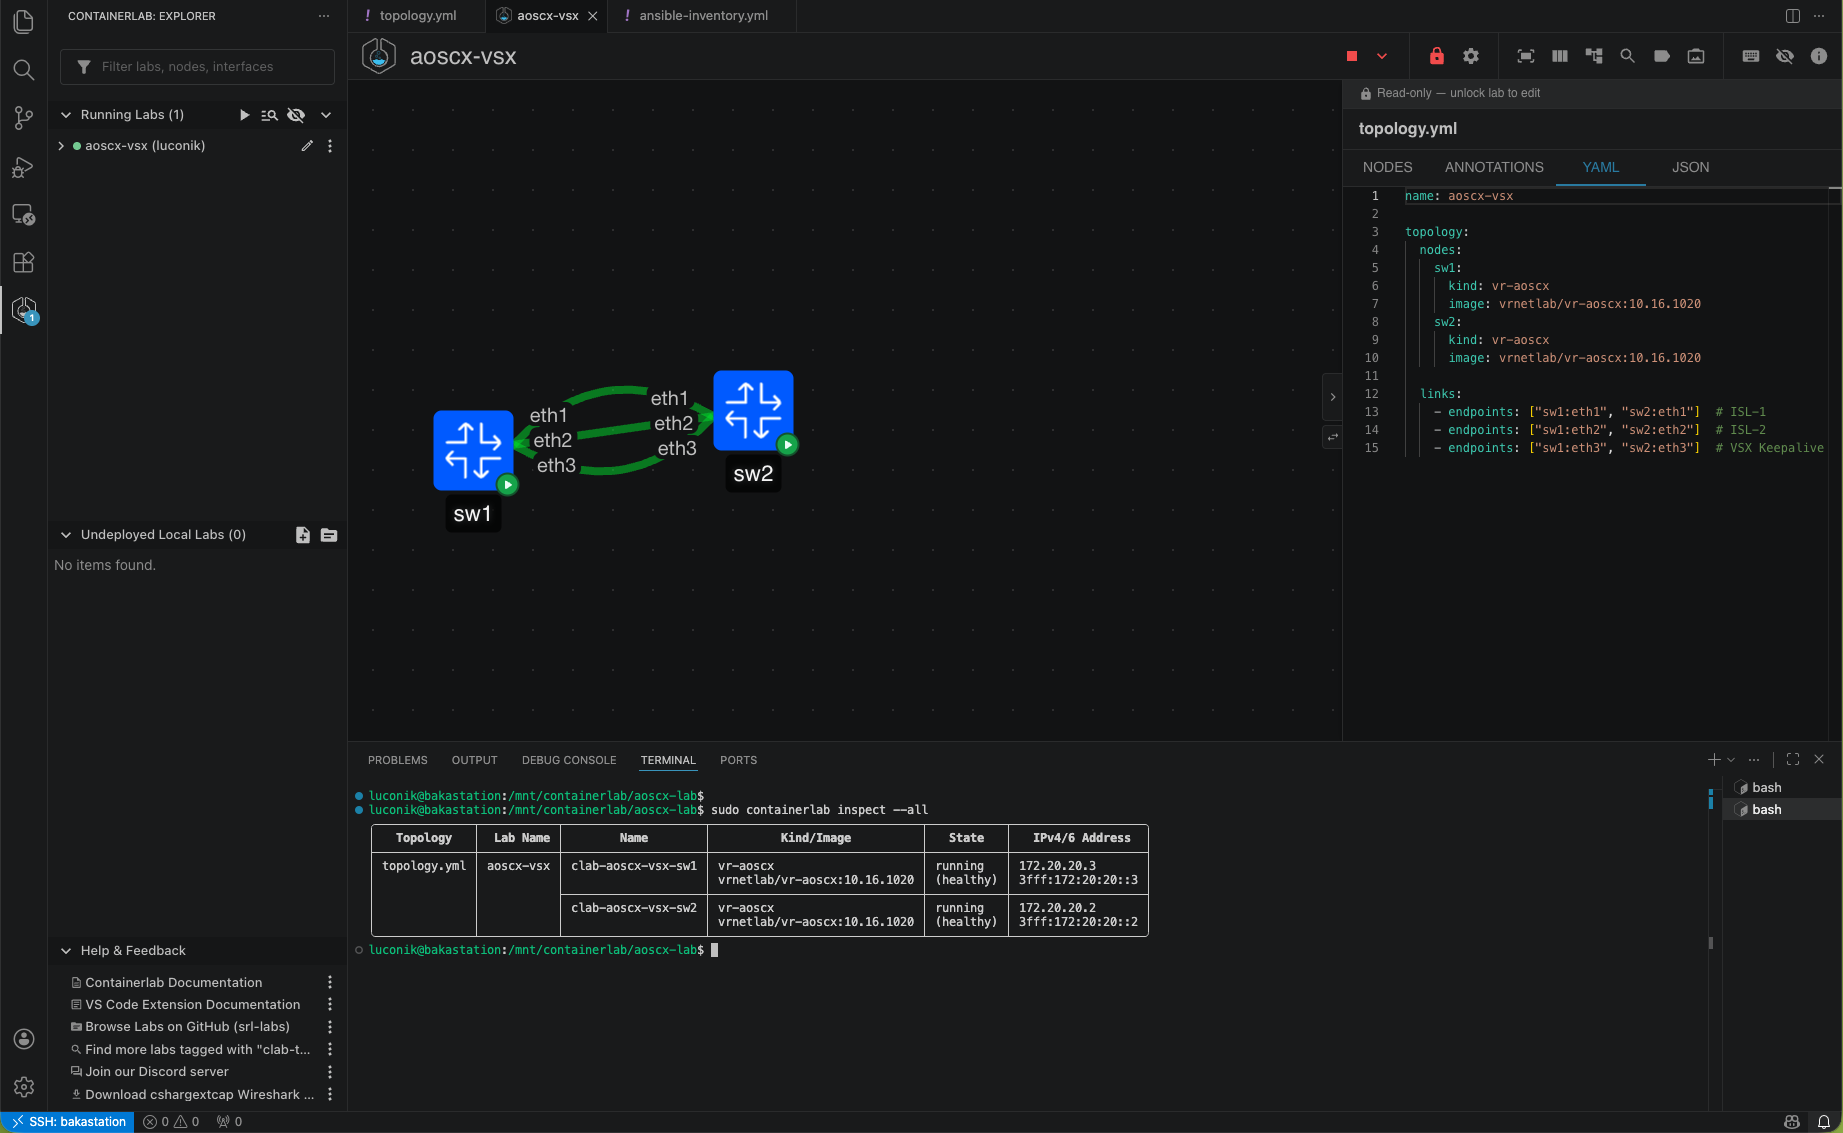Open the Explorer view in the activity bar
Image resolution: width=1843 pixels, height=1133 pixels.
tap(23, 21)
